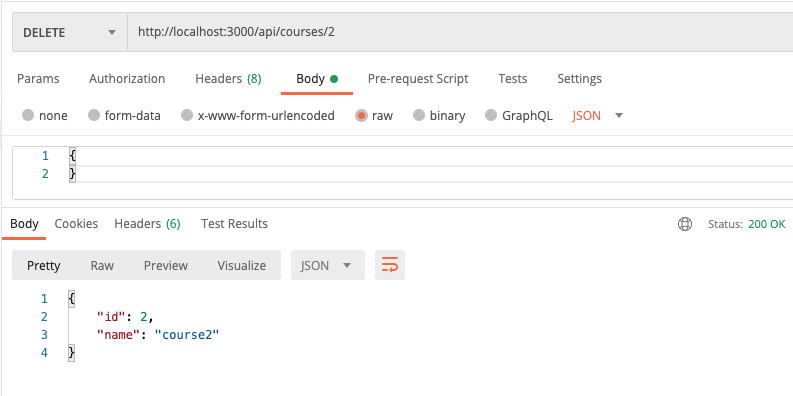This screenshot has height=396, width=793.
Task: Click the globe network information icon
Action: (685, 224)
